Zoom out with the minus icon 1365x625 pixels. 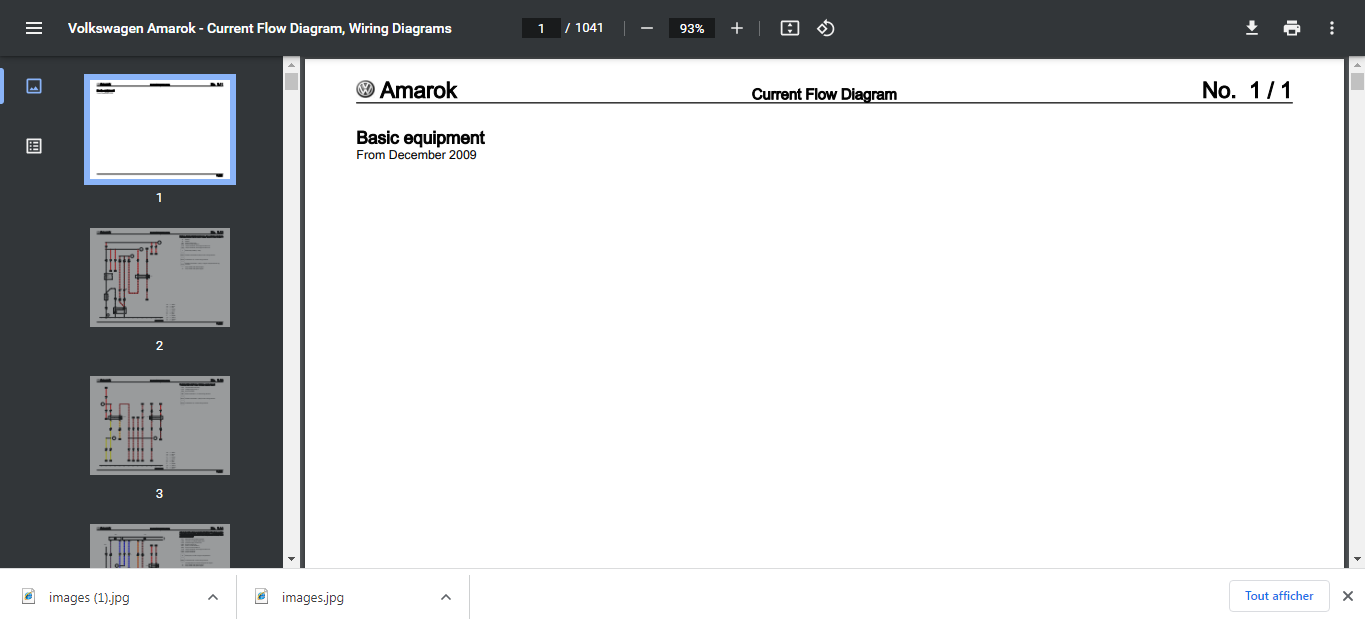click(647, 28)
